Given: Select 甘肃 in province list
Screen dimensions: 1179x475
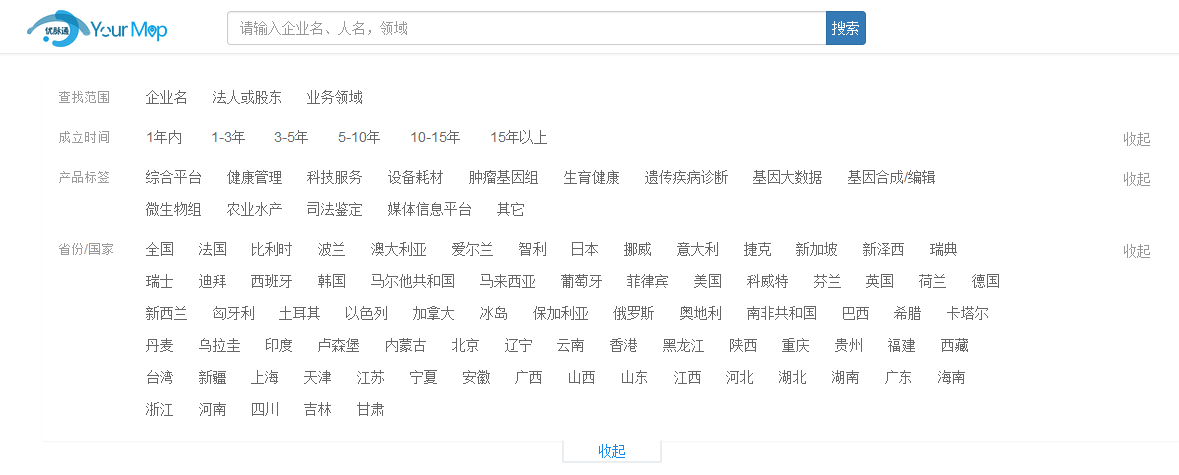Looking at the screenshot, I should point(370,410).
